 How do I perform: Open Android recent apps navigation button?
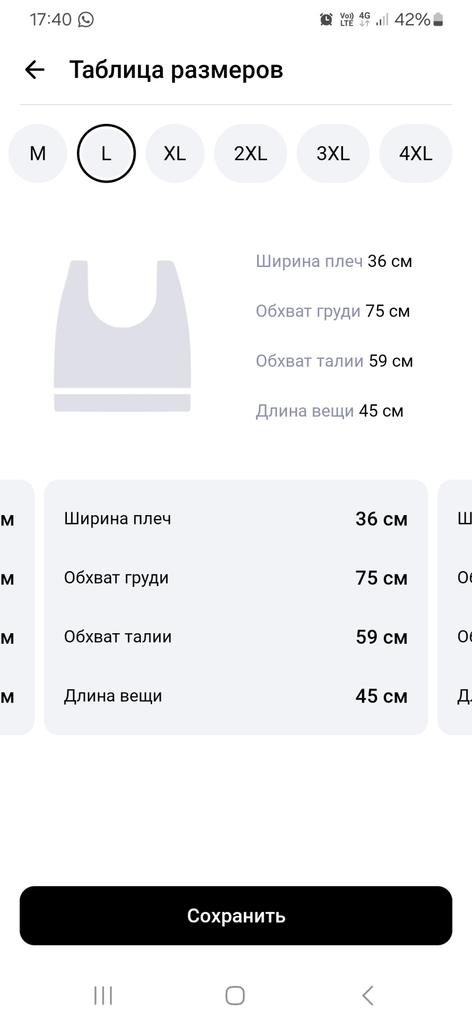tap(103, 995)
